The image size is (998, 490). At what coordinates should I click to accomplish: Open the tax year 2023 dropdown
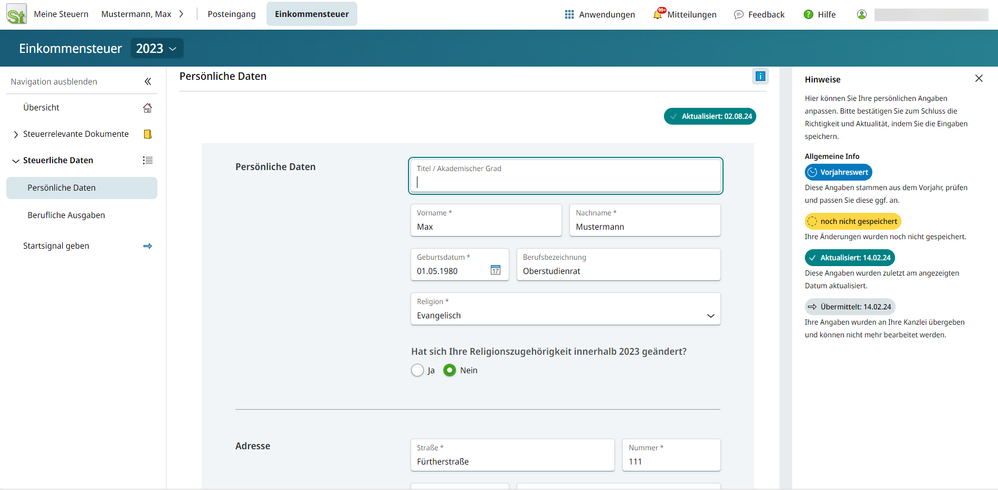click(x=160, y=49)
